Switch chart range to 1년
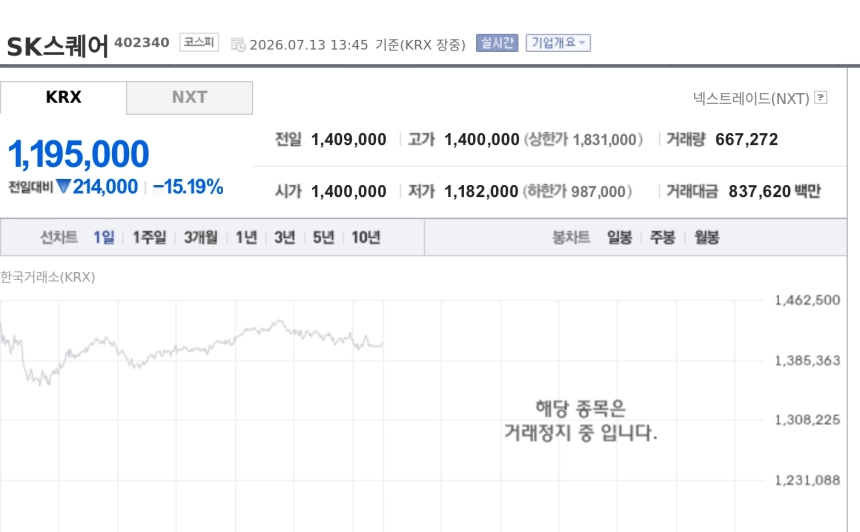 246,237
